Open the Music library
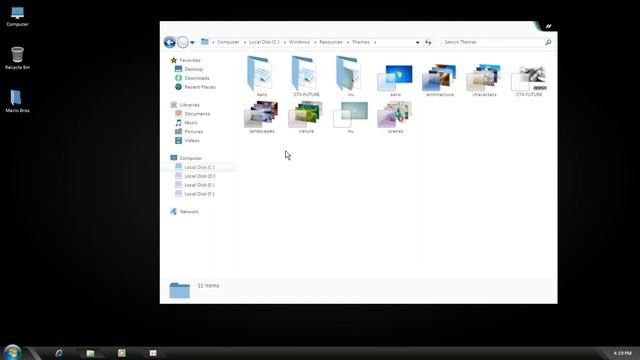The image size is (640, 360). tap(191, 123)
